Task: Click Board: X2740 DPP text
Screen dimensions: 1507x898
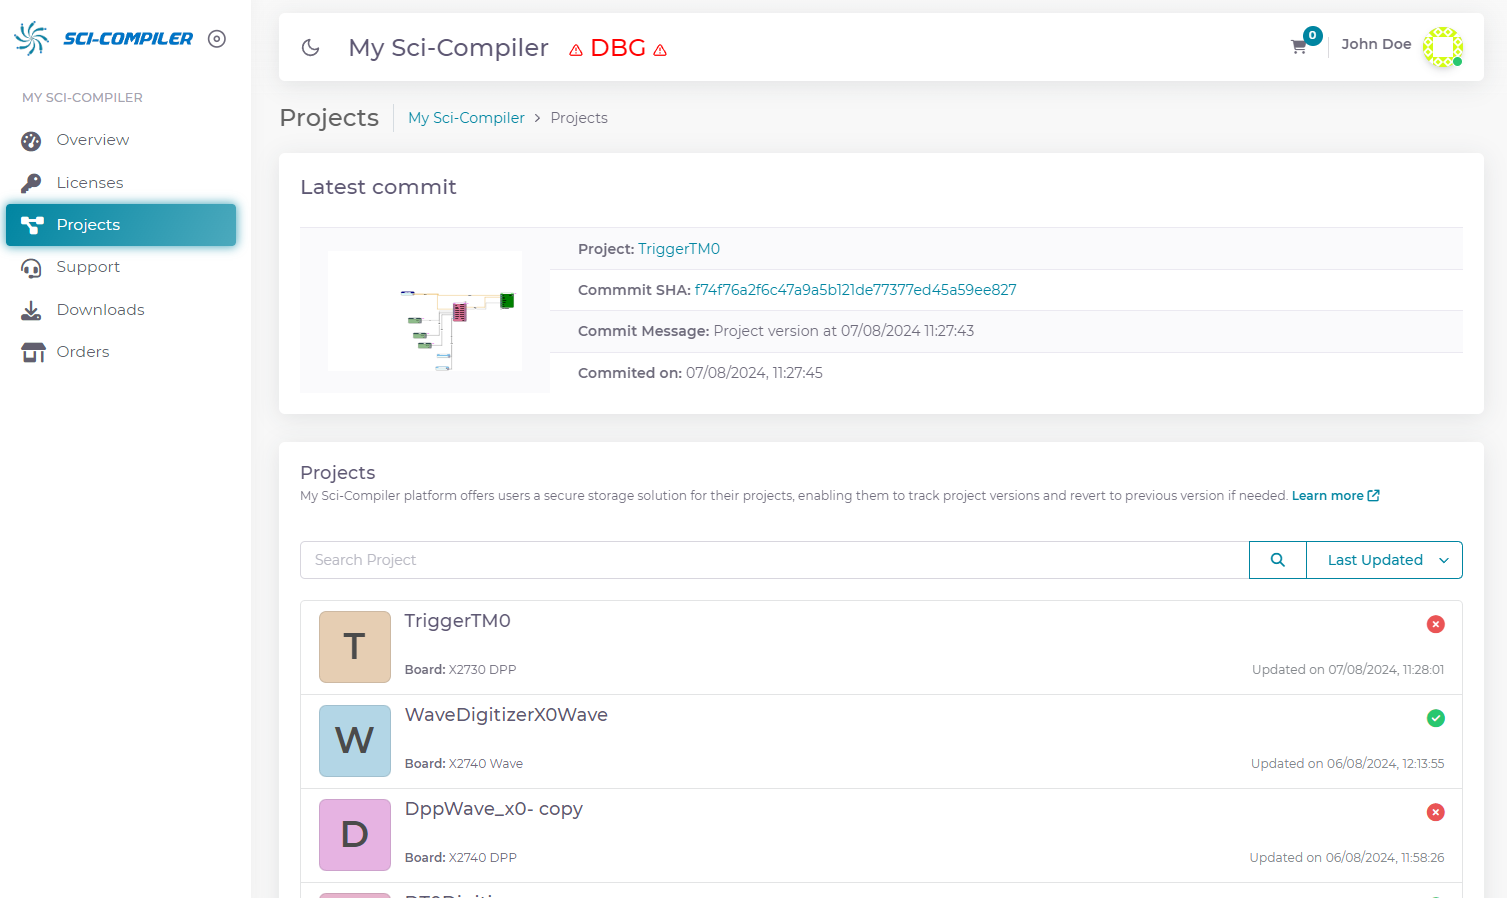Action: pyautogui.click(x=460, y=858)
